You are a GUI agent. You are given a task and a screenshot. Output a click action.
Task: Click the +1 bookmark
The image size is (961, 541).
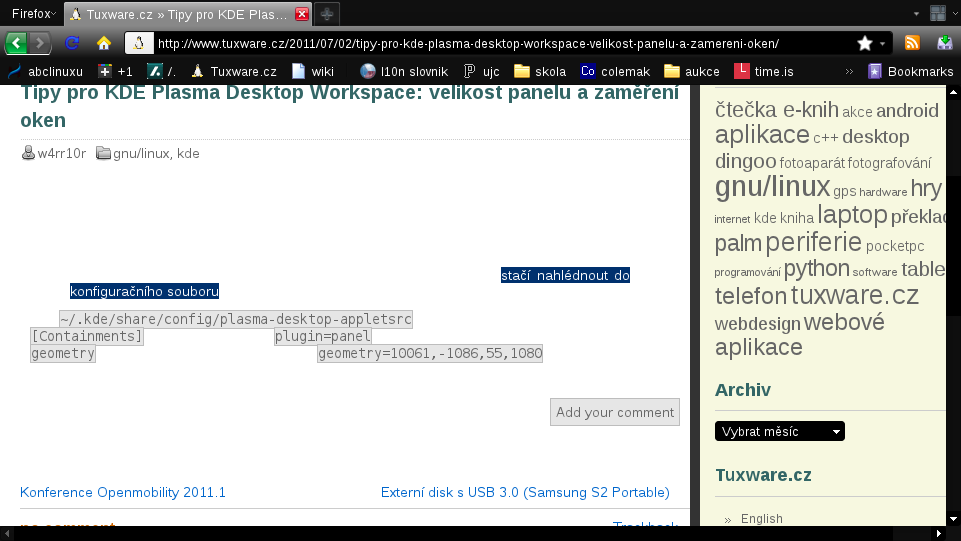click(115, 72)
